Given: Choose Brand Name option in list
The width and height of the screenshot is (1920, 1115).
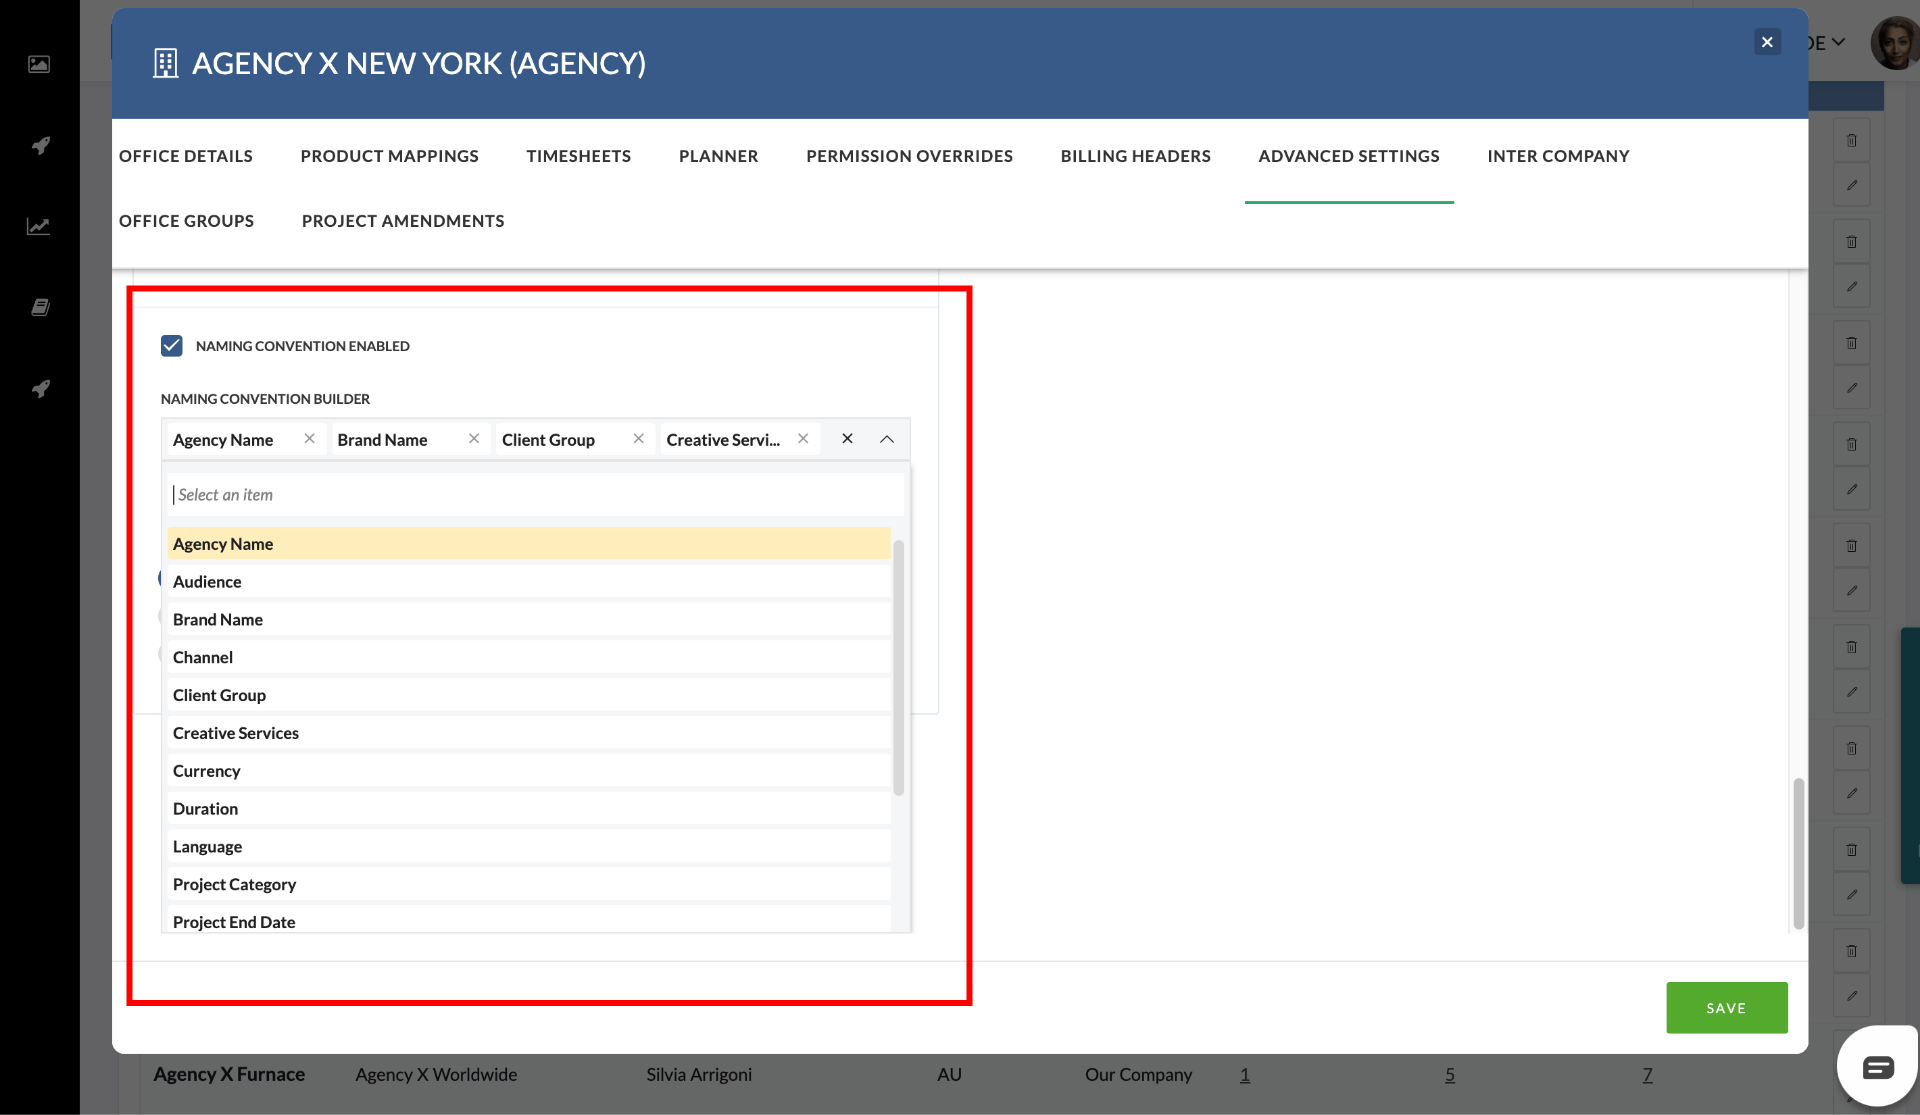Looking at the screenshot, I should pos(529,620).
